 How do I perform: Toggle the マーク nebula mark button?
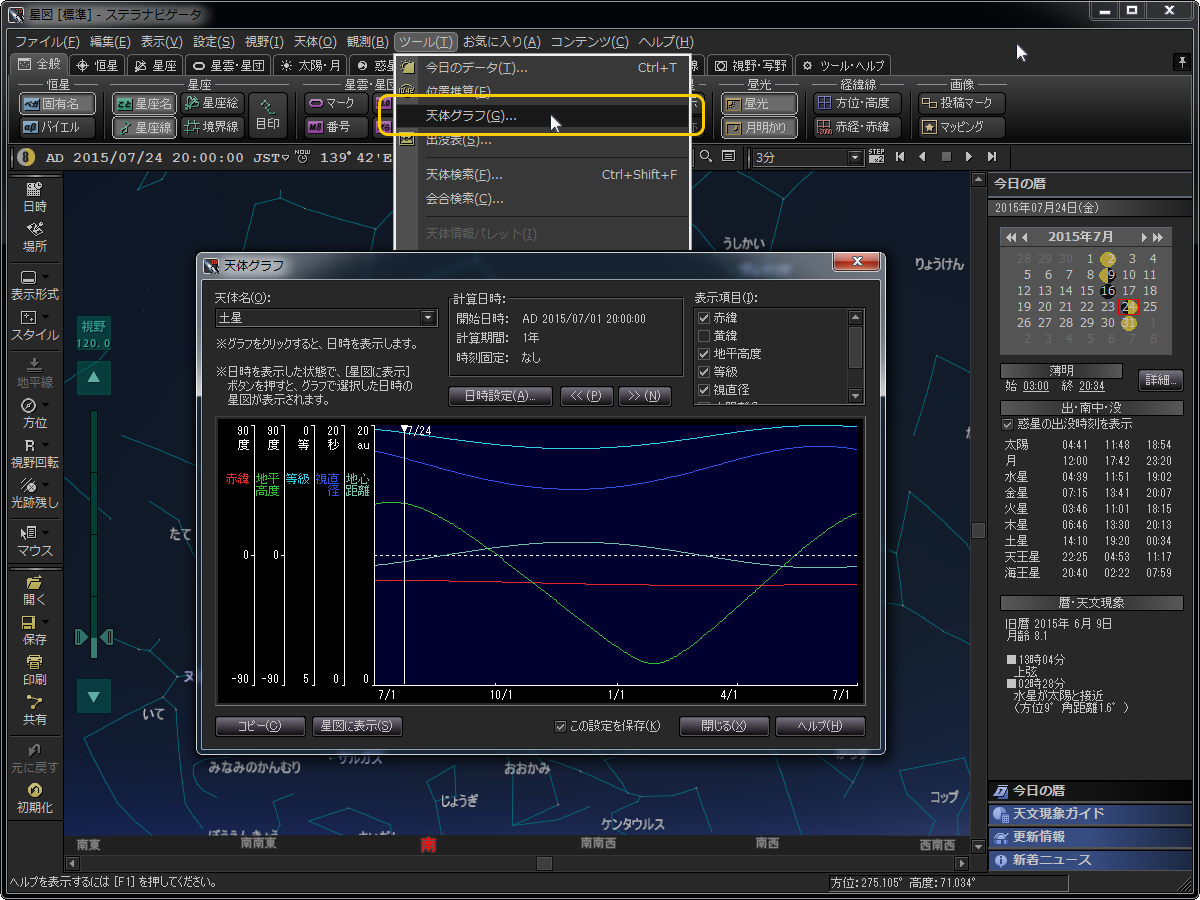coord(337,103)
